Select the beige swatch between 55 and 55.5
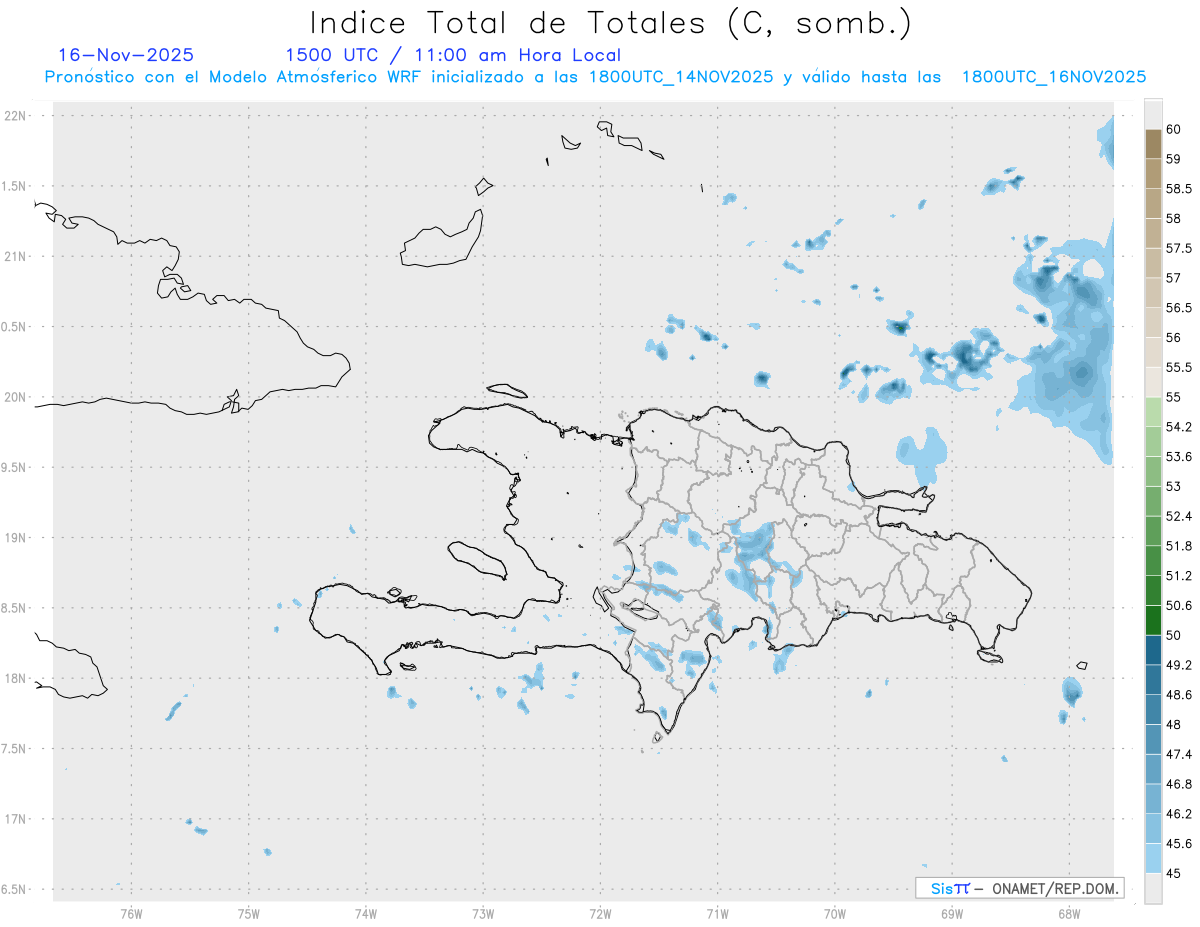Viewport: 1200px width, 927px height. click(1153, 382)
